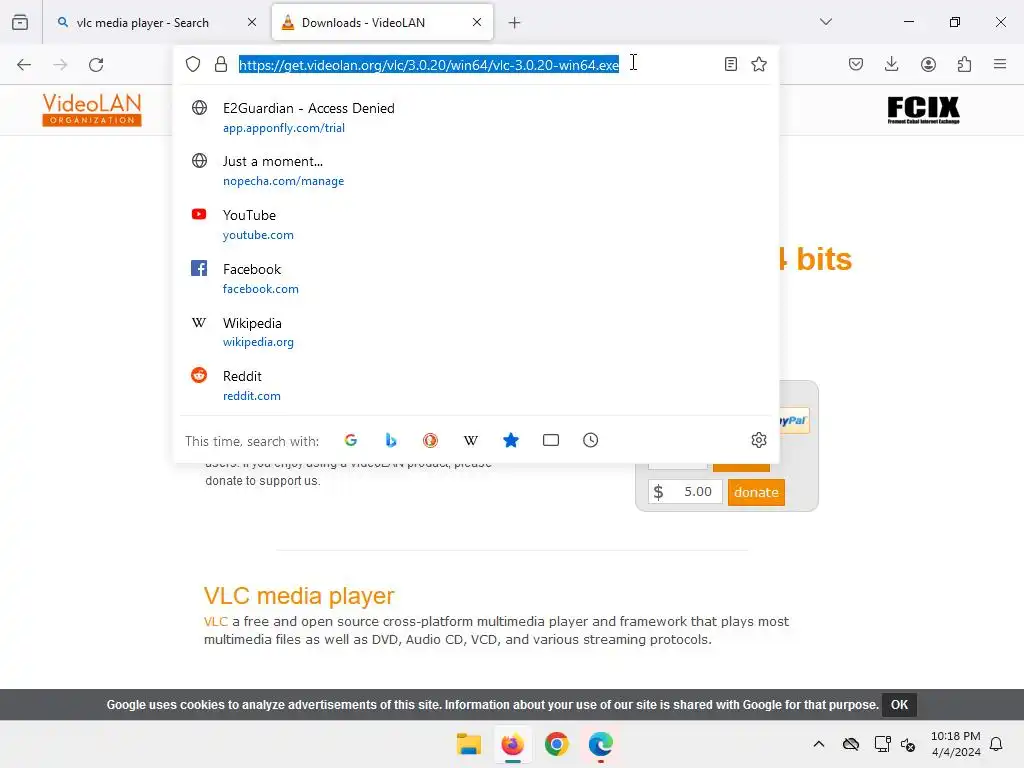Follow the orange VLC link in description
This screenshot has height=768, width=1024.
coord(216,622)
